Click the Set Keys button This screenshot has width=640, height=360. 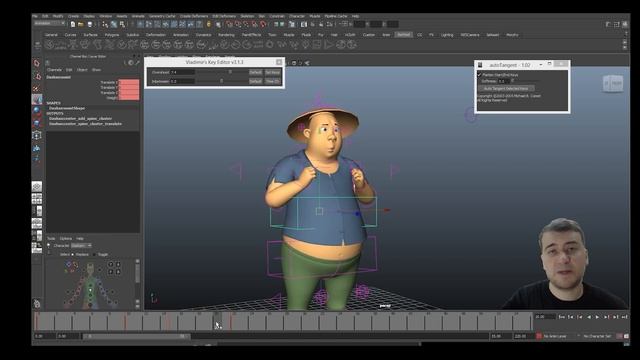pyautogui.click(x=273, y=72)
